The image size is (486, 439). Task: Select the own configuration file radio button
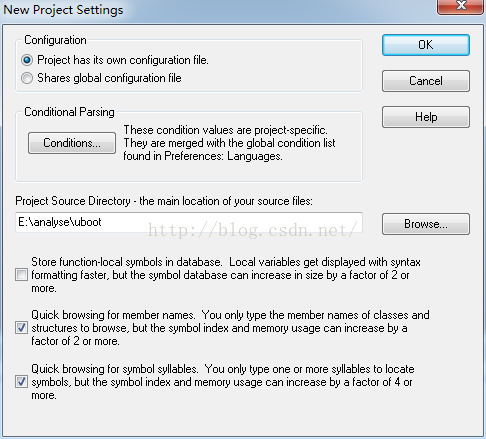pyautogui.click(x=27, y=60)
